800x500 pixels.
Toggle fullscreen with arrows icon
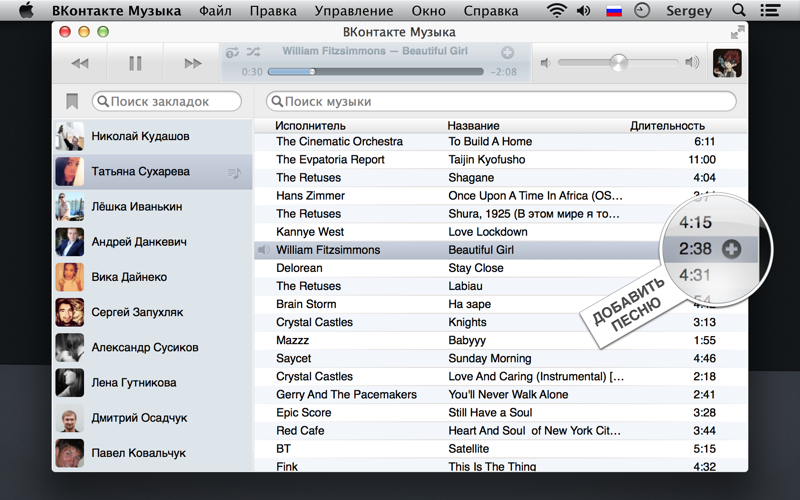737,33
